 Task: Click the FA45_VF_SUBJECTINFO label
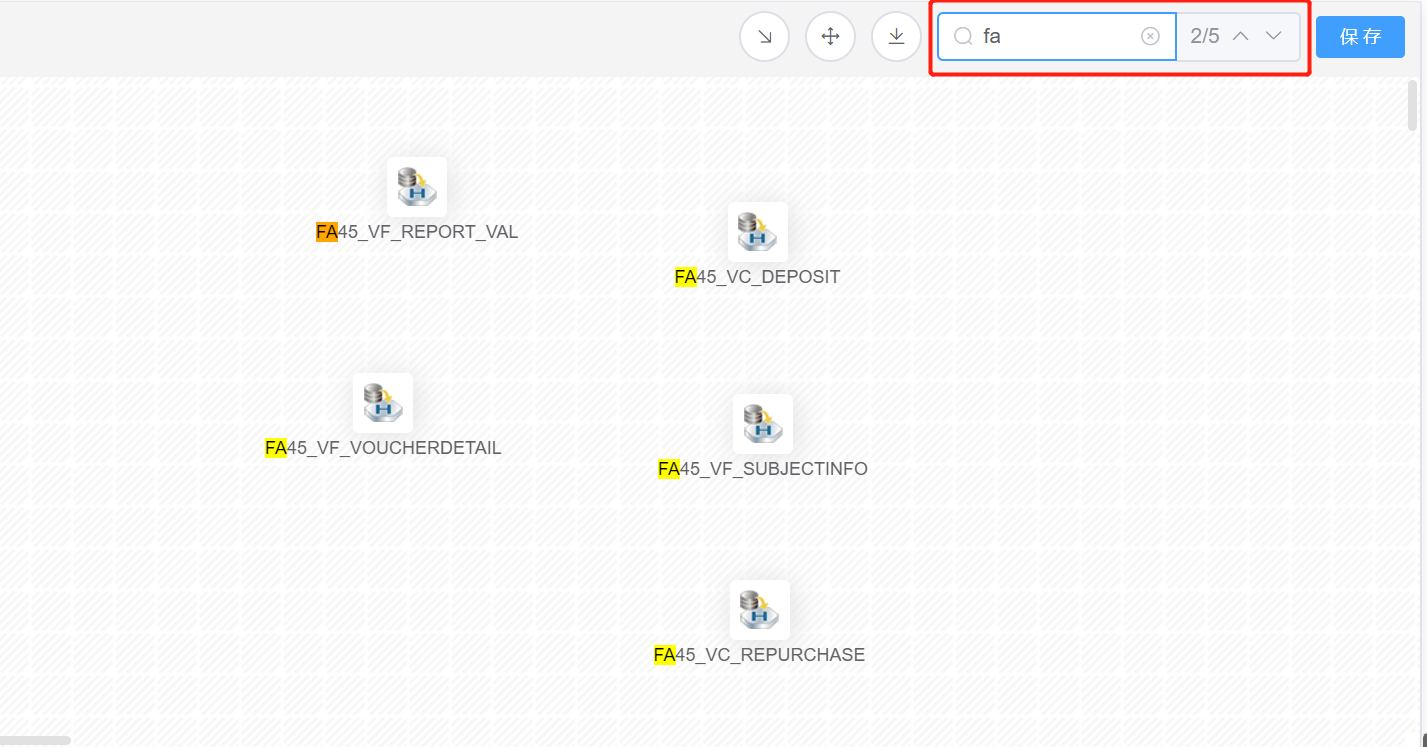coord(763,469)
